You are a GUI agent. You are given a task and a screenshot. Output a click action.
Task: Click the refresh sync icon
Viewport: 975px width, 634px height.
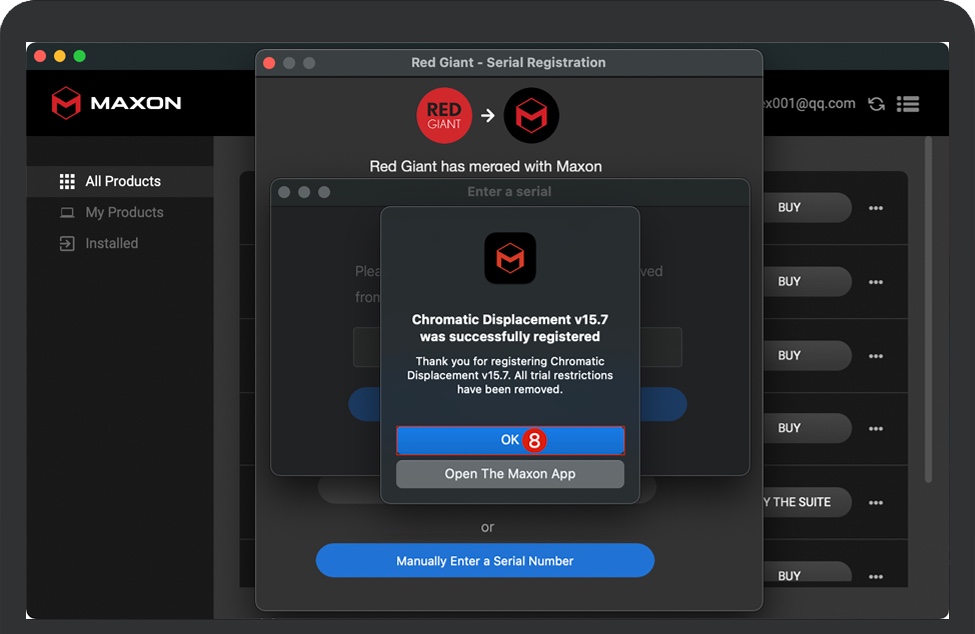[877, 104]
